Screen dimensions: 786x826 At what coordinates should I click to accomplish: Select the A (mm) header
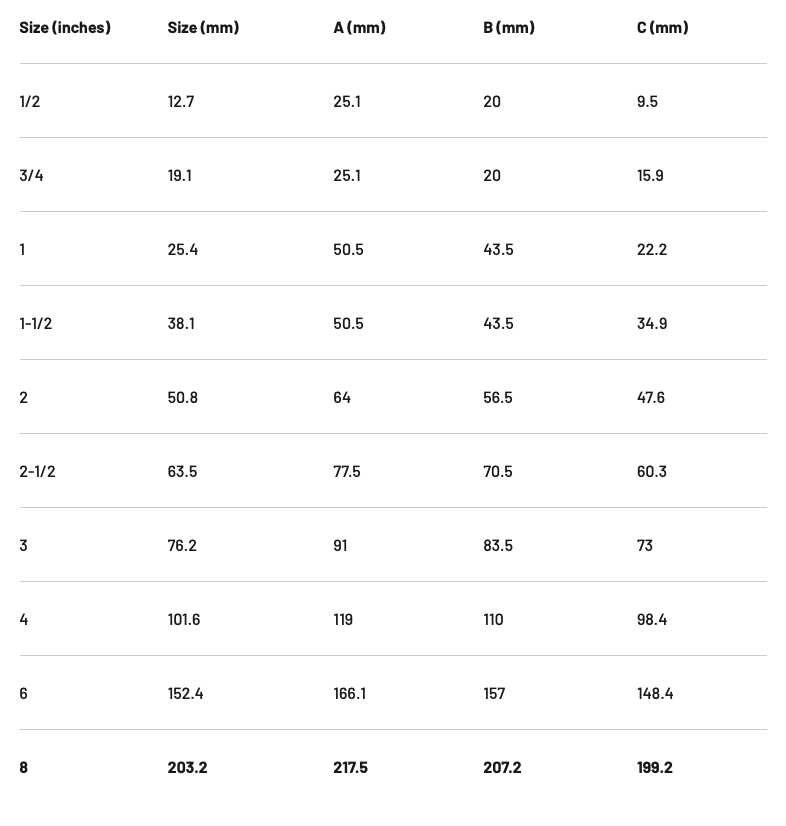(x=359, y=27)
